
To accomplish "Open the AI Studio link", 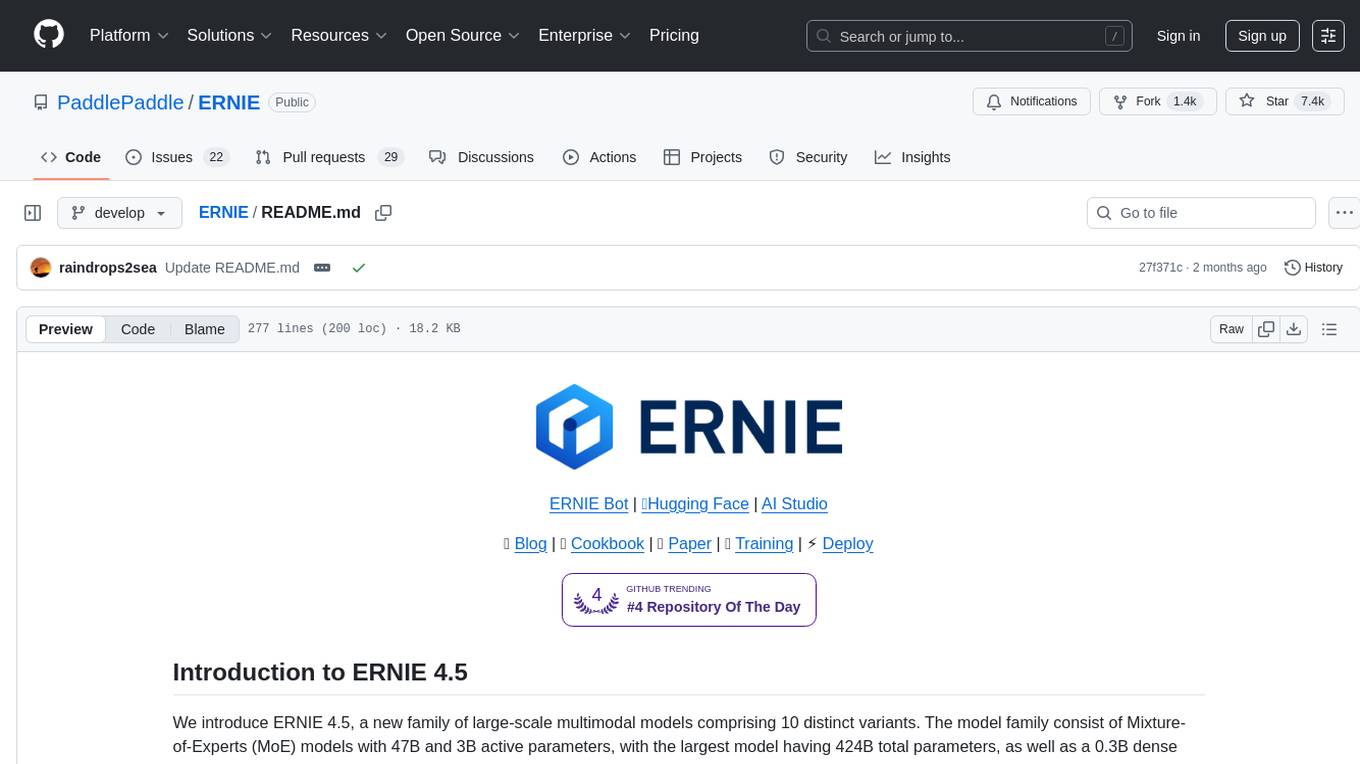I will (x=794, y=504).
